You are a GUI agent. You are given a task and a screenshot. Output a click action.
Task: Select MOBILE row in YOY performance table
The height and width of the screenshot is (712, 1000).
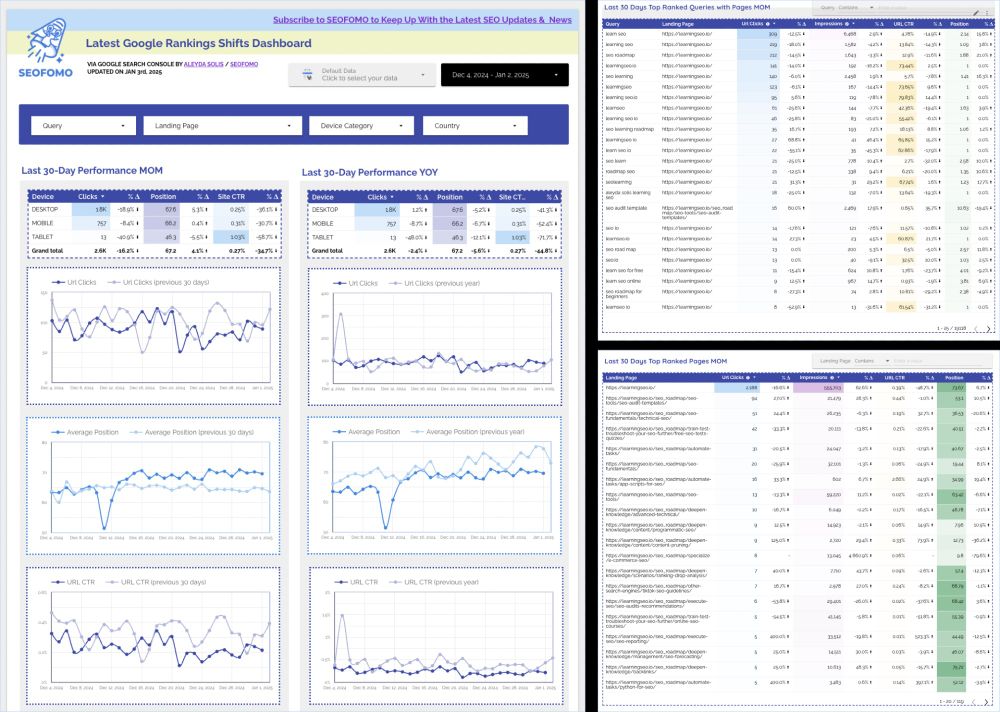pos(434,224)
